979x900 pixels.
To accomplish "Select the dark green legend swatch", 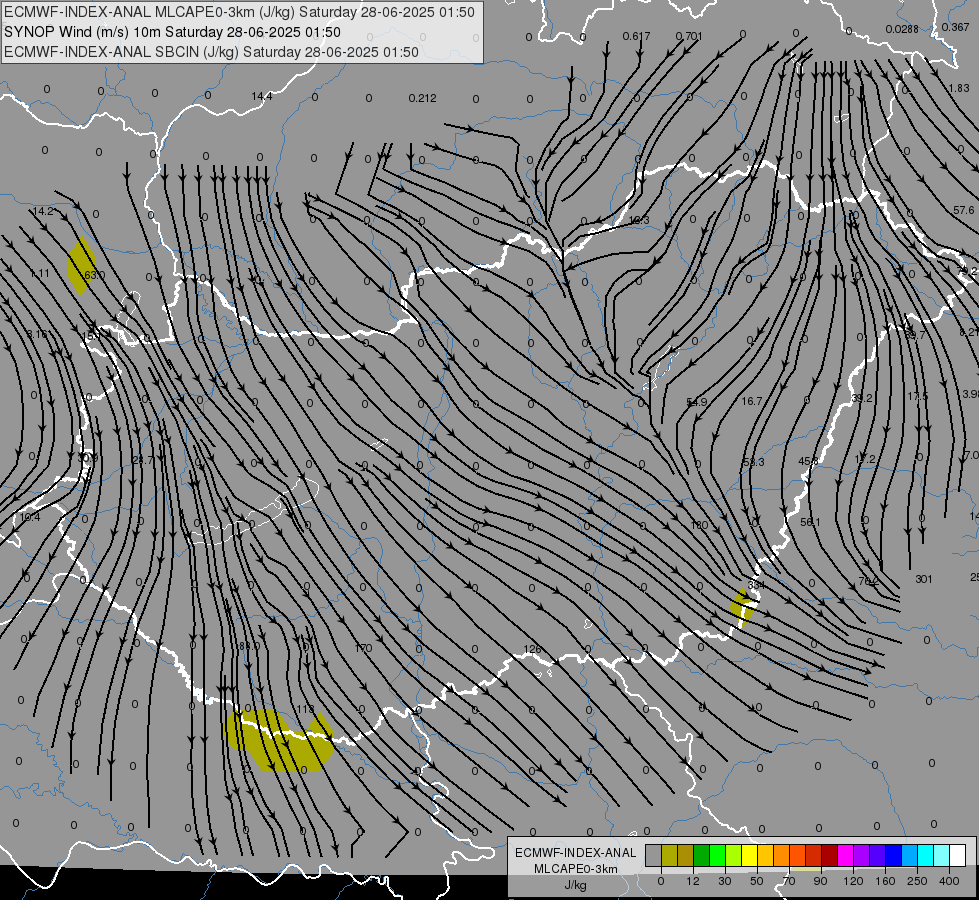I will [702, 856].
